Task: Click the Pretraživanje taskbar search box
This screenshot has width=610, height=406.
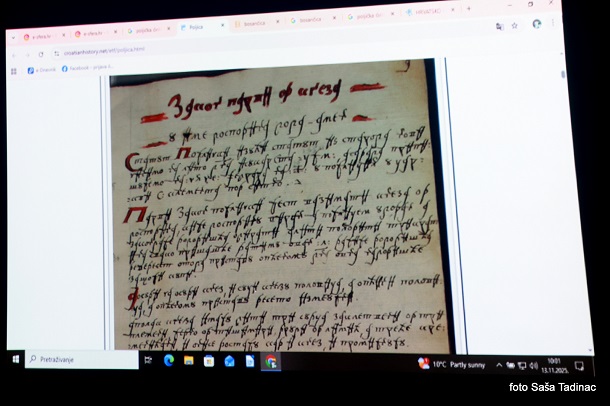Action: tap(80, 358)
